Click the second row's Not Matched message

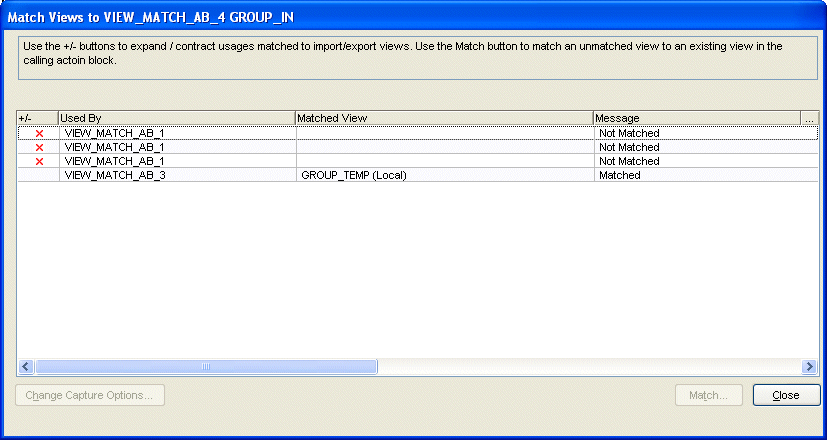(629, 147)
